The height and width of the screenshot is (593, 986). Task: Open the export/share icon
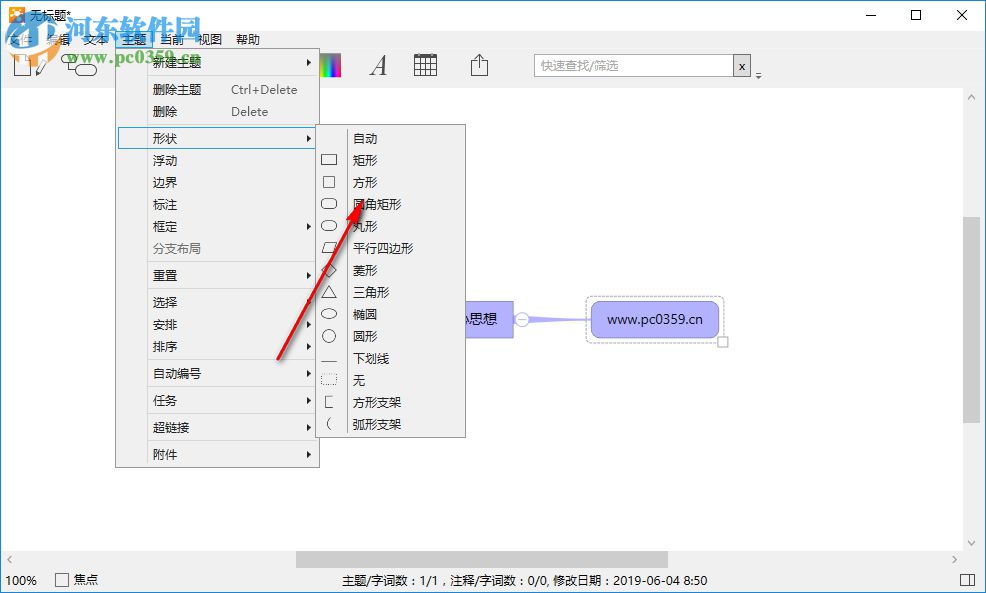pos(478,65)
